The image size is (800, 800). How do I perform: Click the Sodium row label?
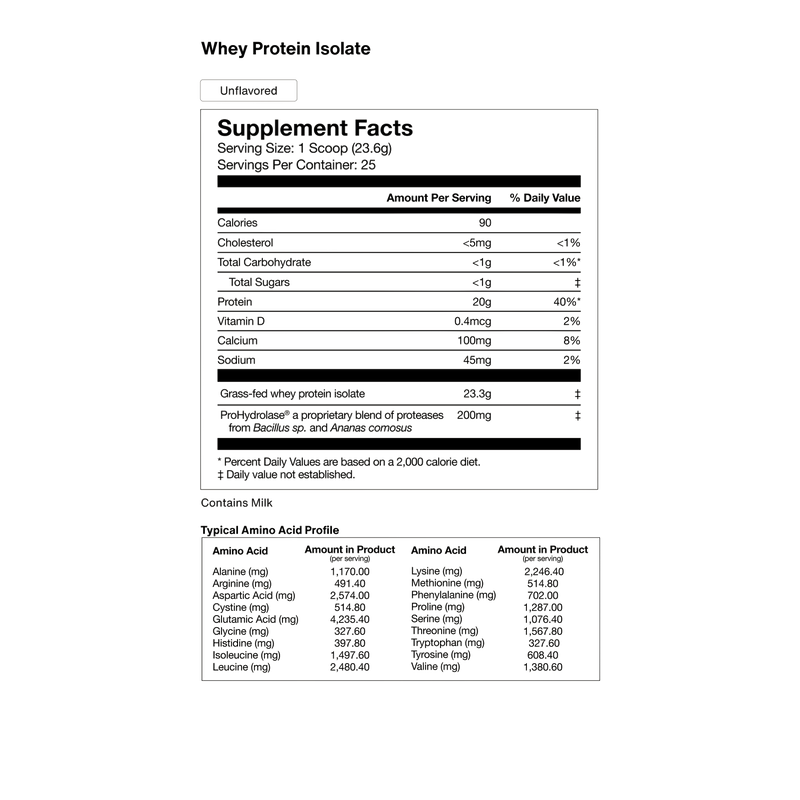(236, 360)
